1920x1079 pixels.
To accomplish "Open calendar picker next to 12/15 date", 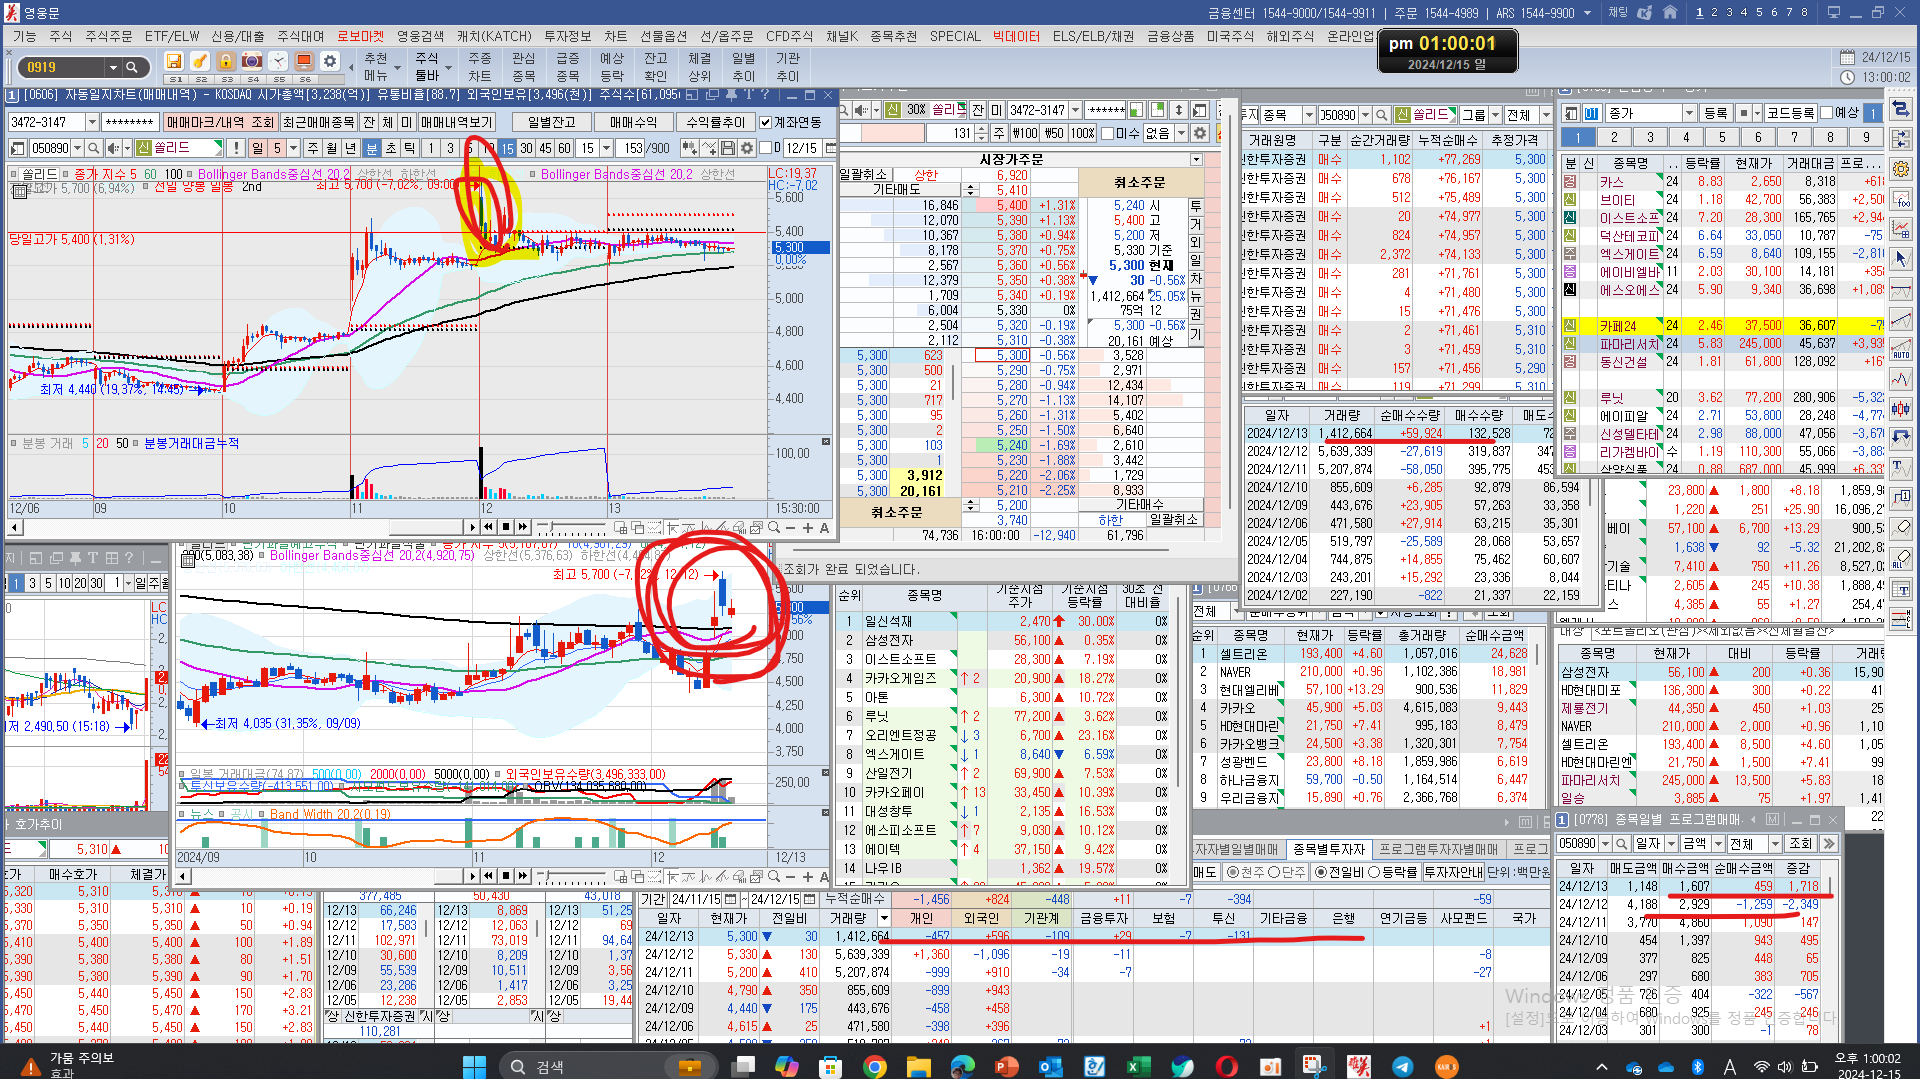I will click(829, 148).
